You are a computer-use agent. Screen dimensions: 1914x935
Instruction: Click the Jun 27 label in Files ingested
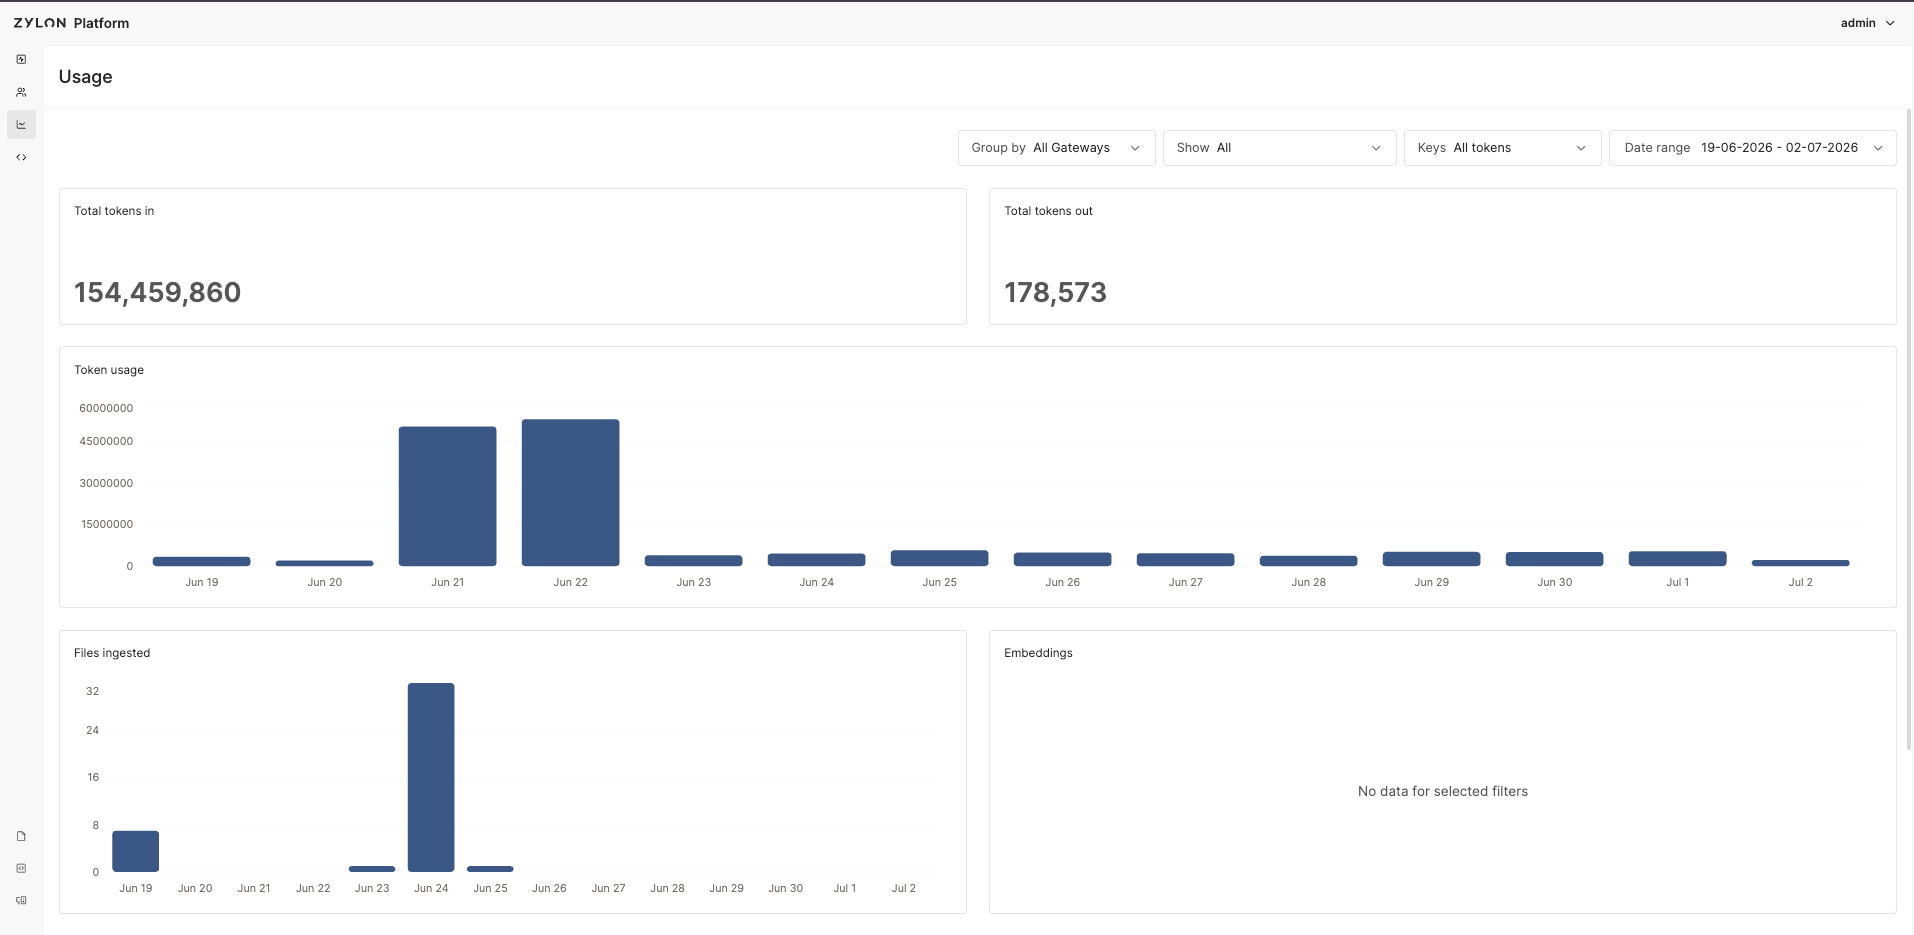pyautogui.click(x=608, y=888)
